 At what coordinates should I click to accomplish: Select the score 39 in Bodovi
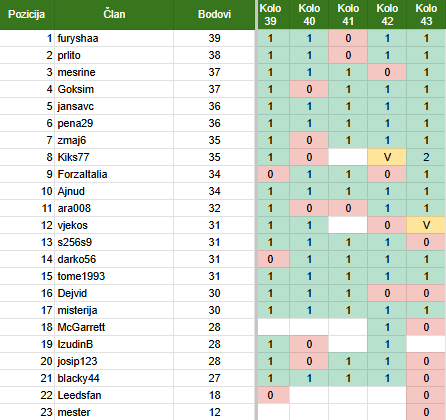pos(214,38)
